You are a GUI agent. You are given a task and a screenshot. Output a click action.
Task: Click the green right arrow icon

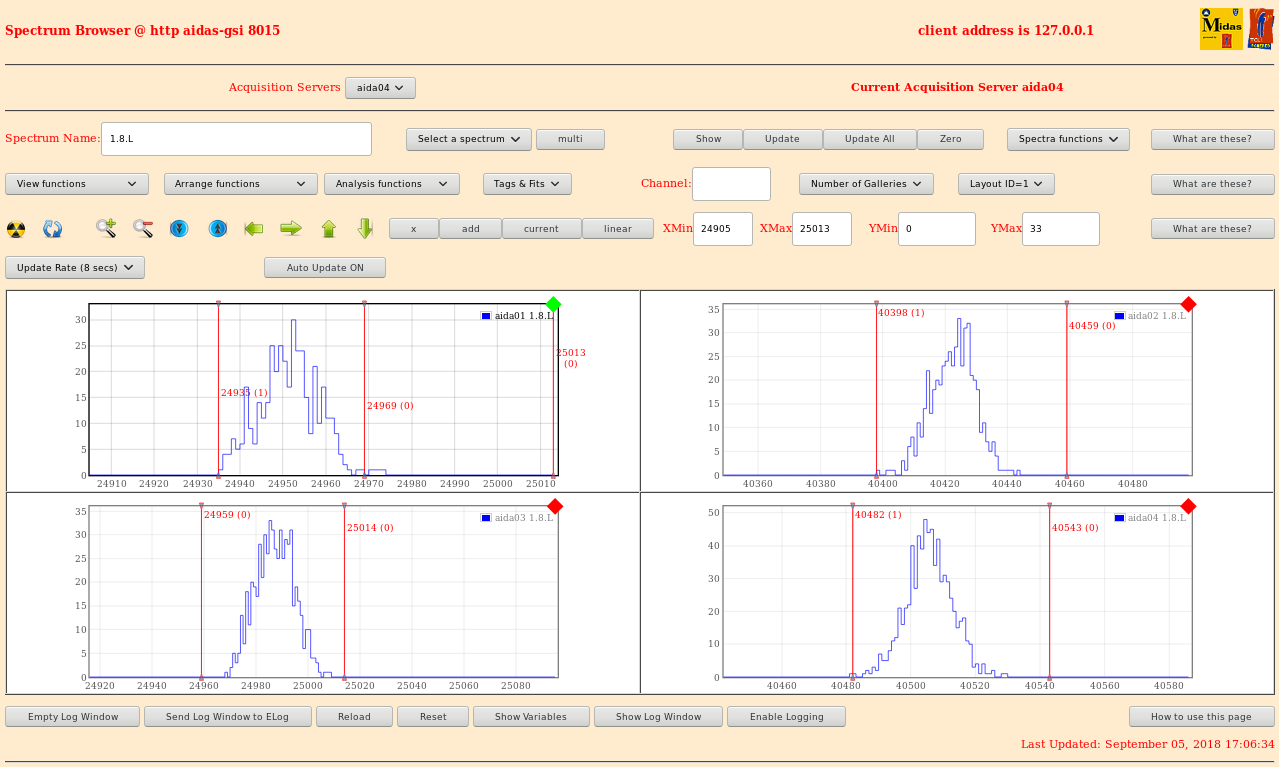click(x=291, y=229)
